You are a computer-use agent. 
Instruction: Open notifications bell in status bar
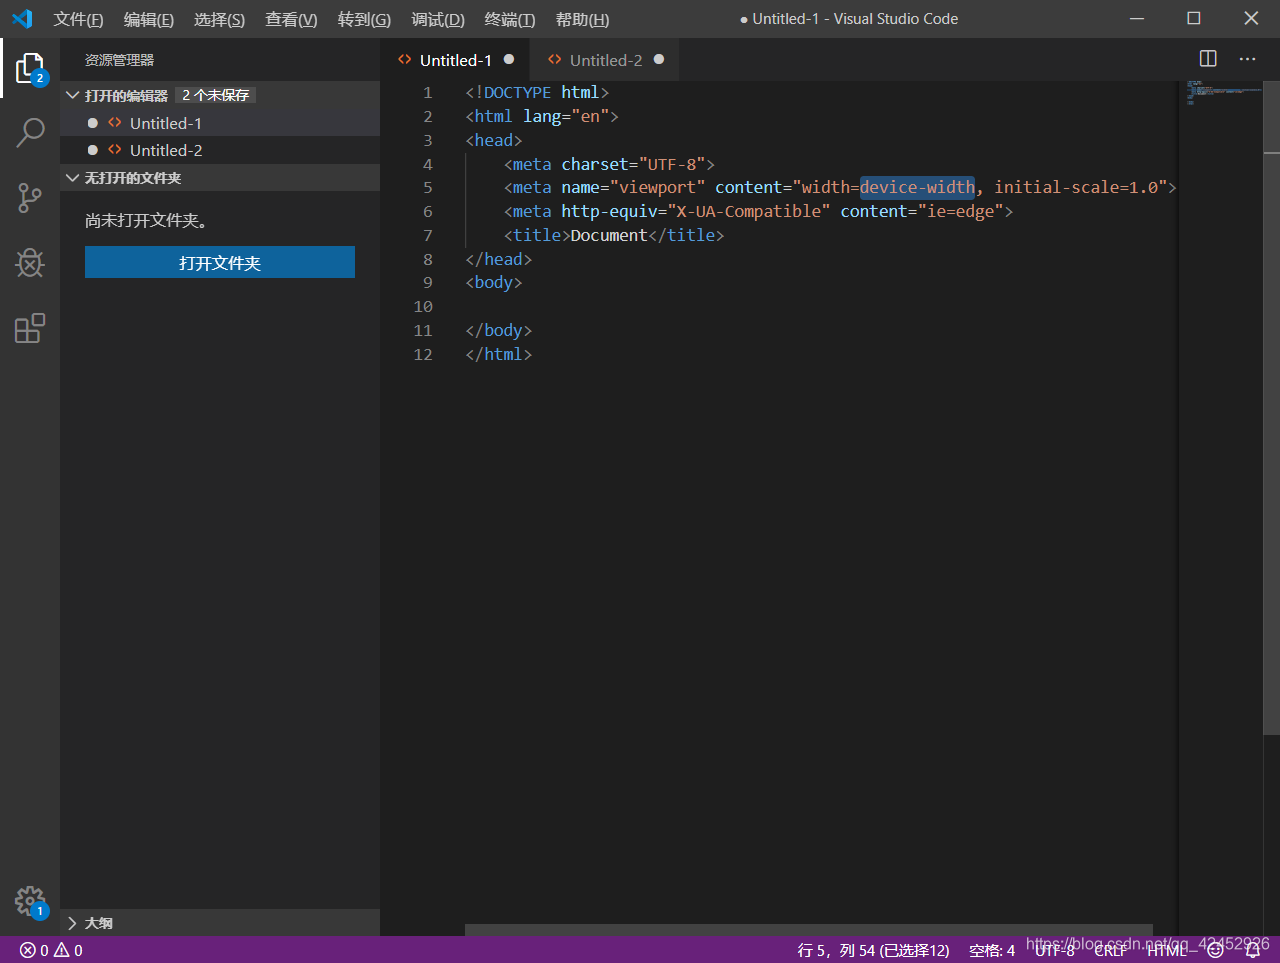[x=1252, y=950]
